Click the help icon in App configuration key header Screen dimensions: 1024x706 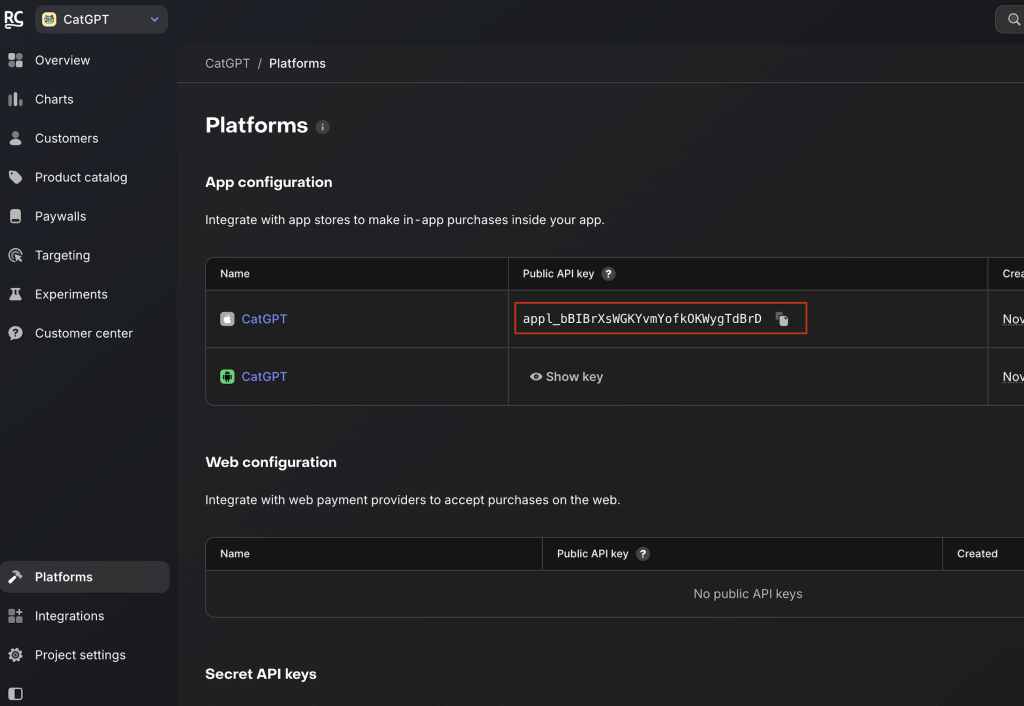(609, 274)
